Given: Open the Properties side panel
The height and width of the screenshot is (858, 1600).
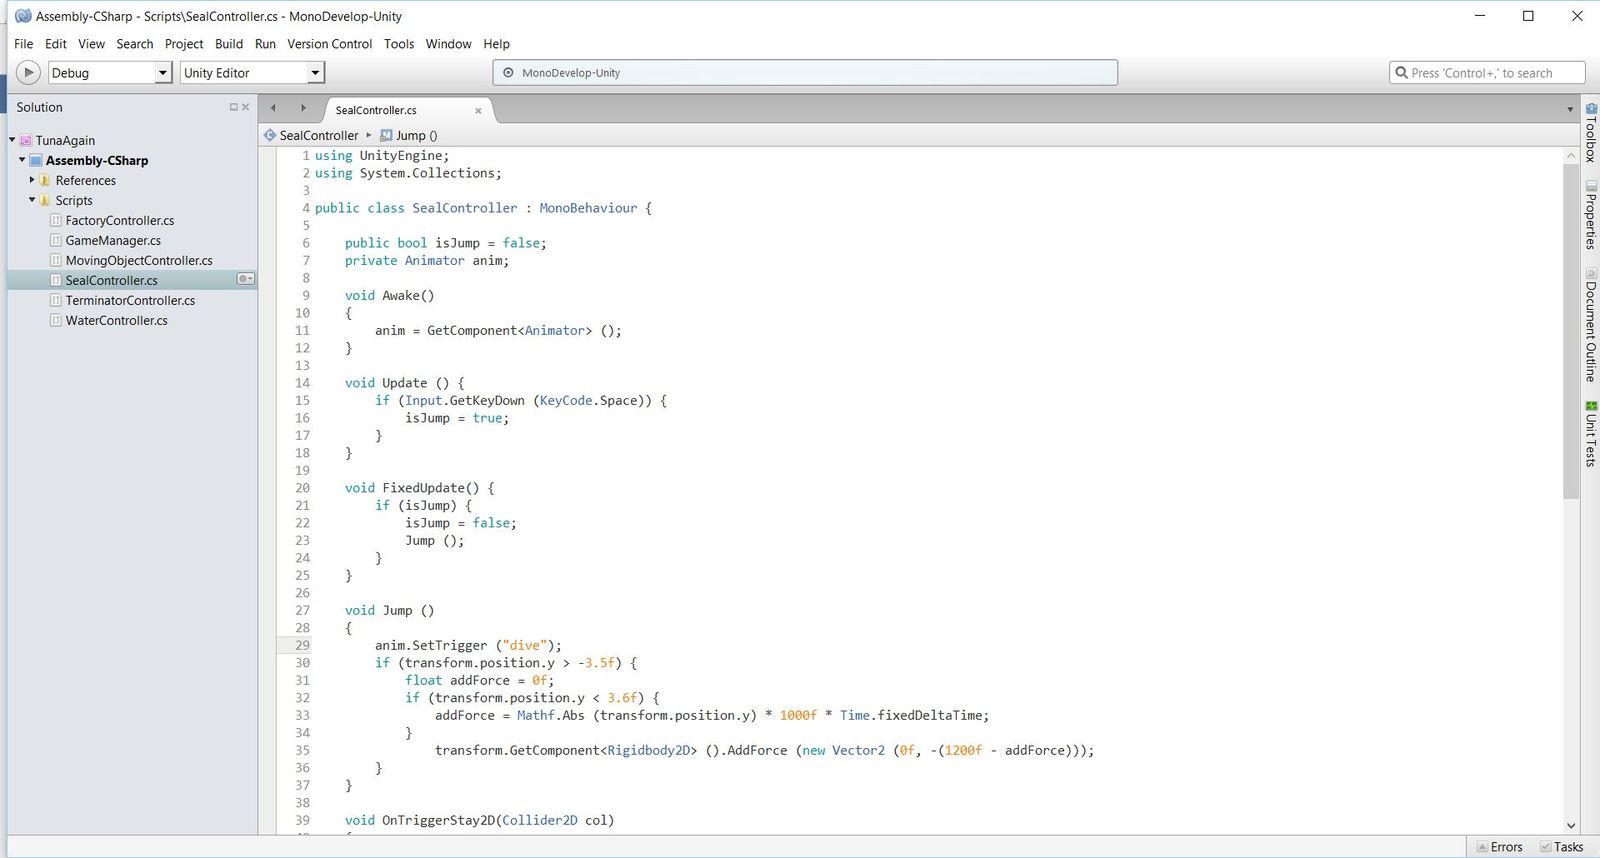Looking at the screenshot, I should pos(1591,215).
